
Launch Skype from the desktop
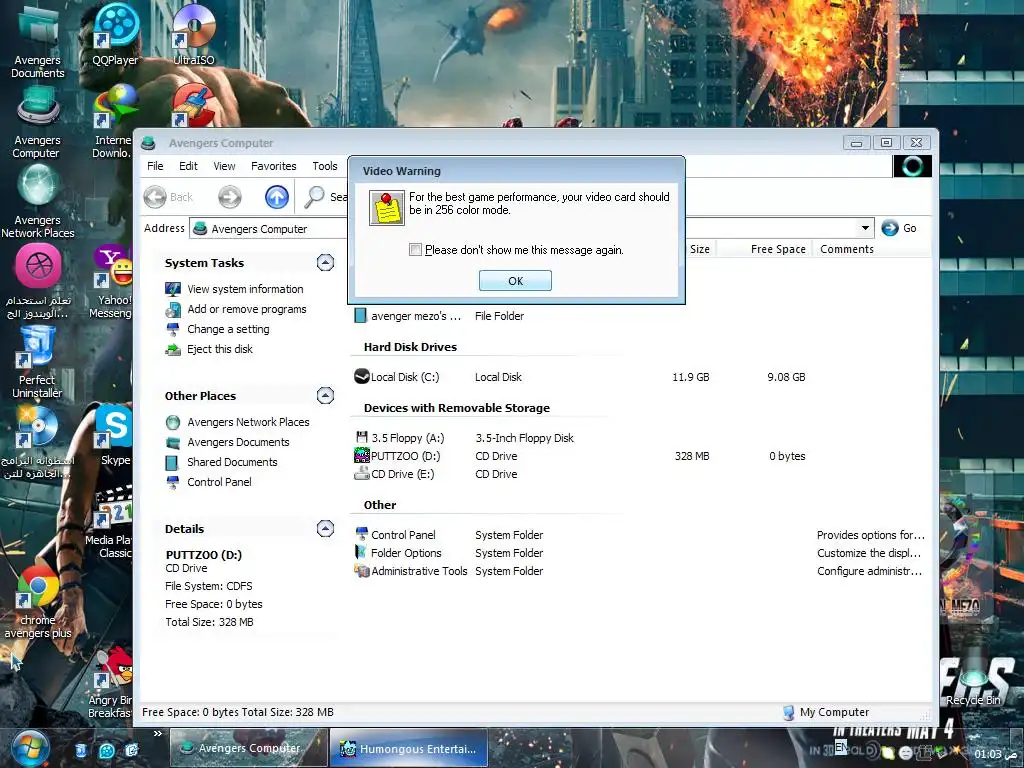click(115, 434)
